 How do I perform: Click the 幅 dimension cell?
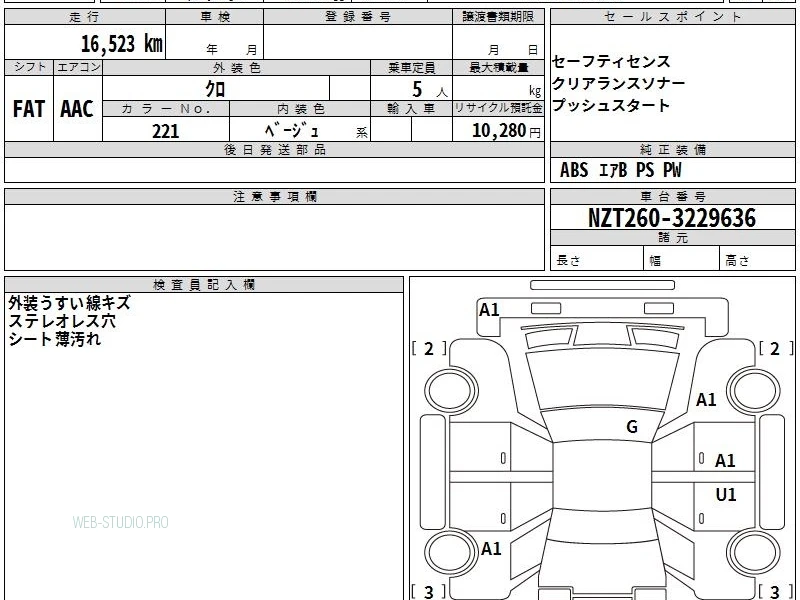(x=682, y=259)
